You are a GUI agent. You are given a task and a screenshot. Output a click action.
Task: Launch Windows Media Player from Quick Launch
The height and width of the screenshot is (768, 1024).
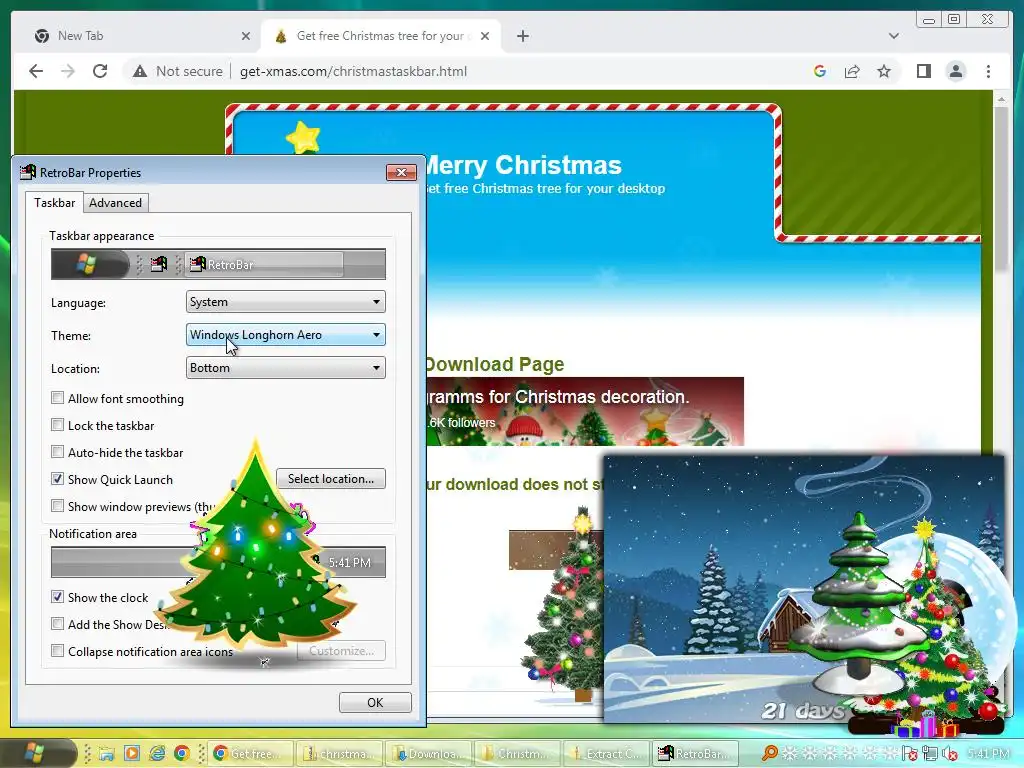(132, 754)
